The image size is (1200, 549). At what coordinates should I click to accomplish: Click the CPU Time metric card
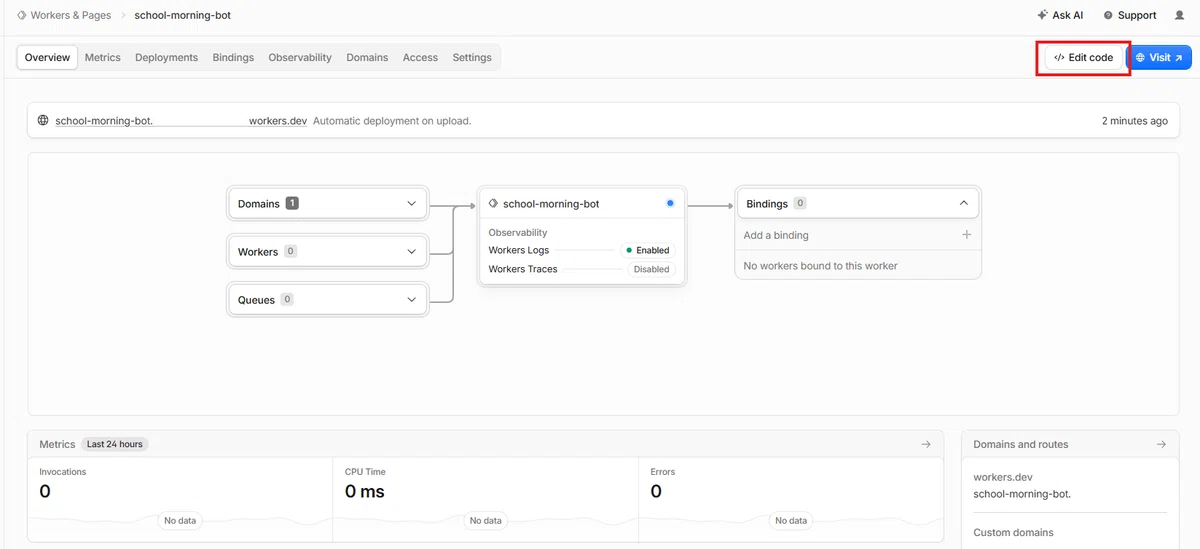point(486,500)
